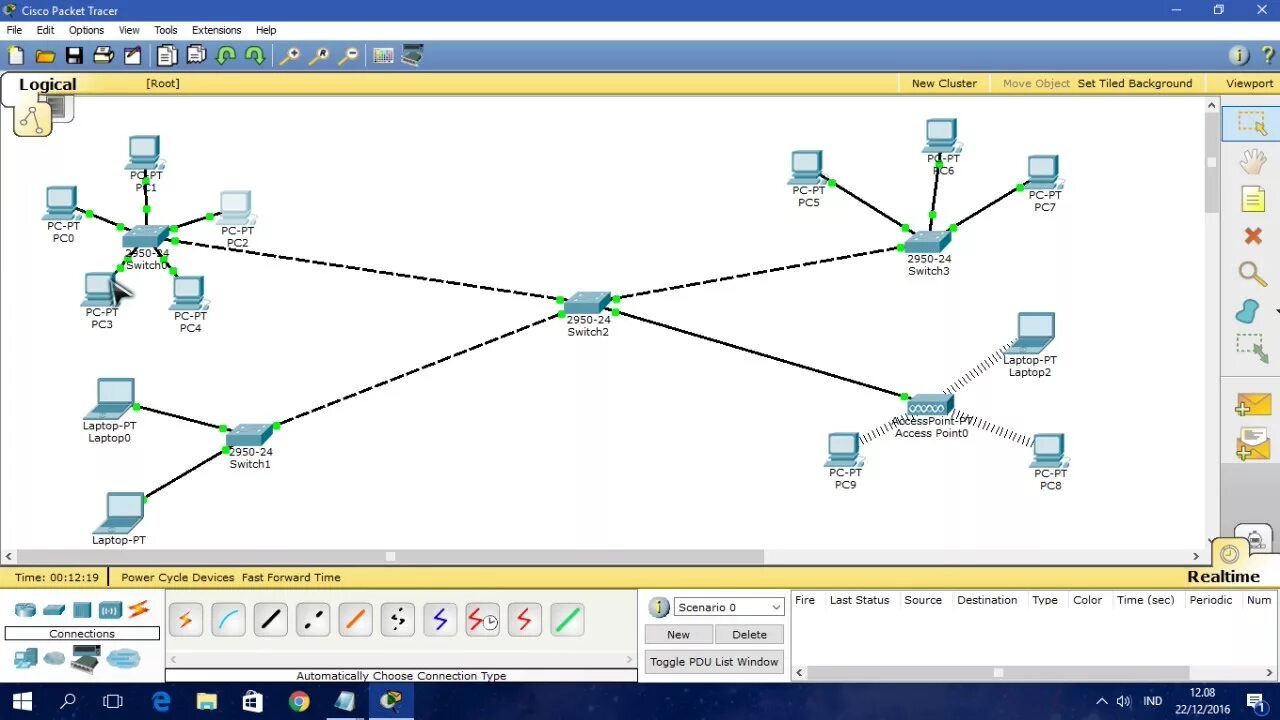
Task: Open the Custom Devices Dialog icon
Action: click(x=412, y=56)
